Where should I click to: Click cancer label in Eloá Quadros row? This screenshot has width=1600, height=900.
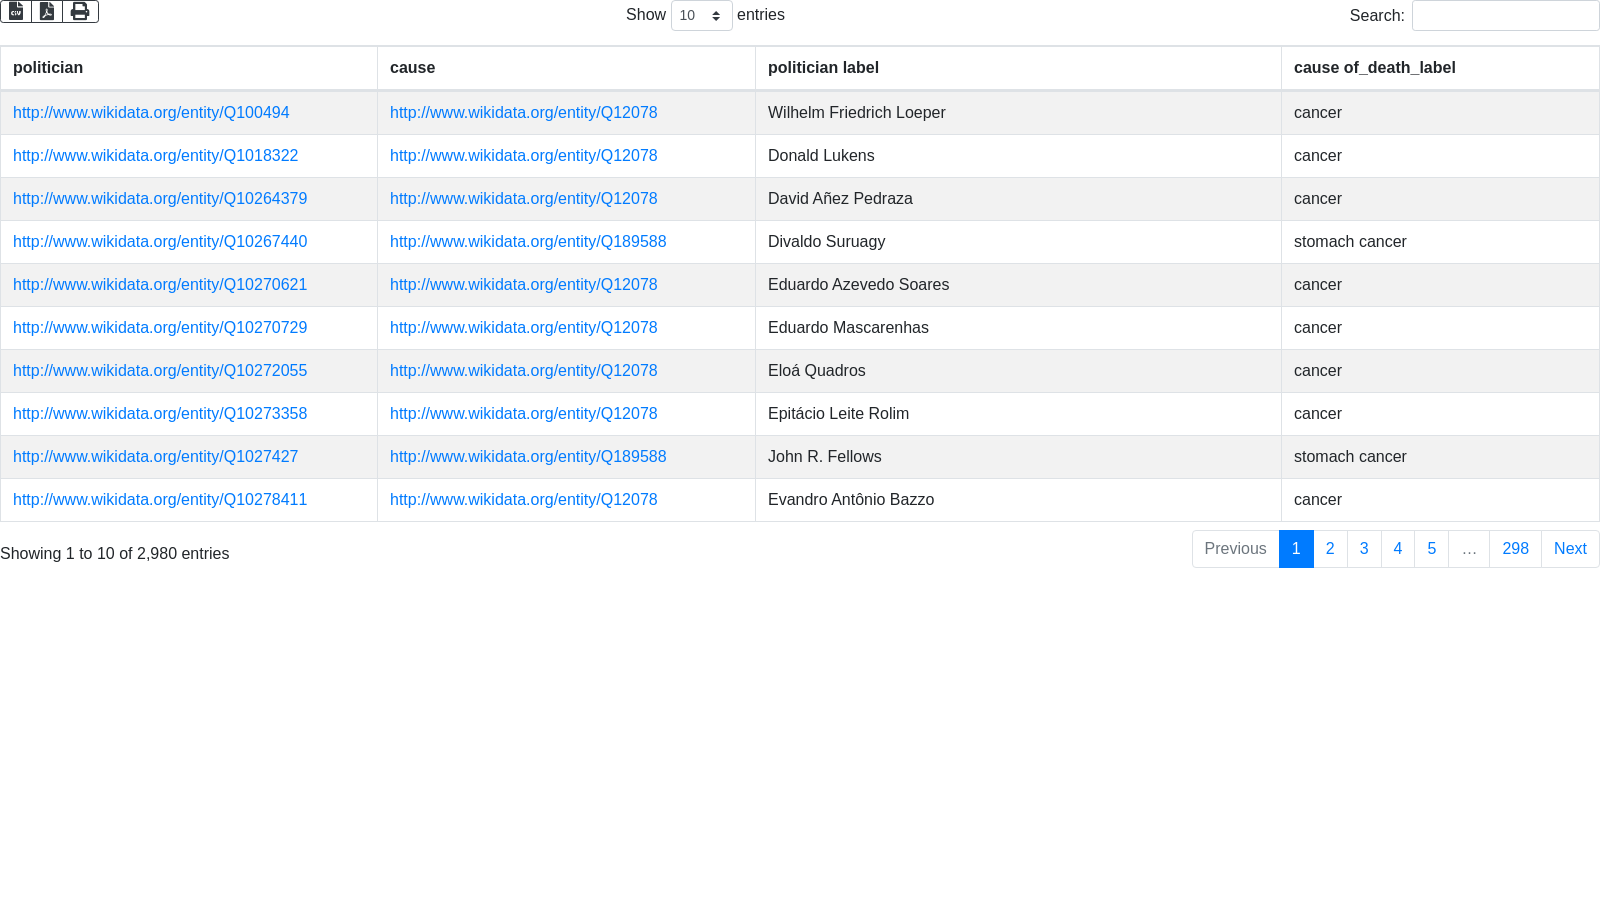click(x=1318, y=371)
